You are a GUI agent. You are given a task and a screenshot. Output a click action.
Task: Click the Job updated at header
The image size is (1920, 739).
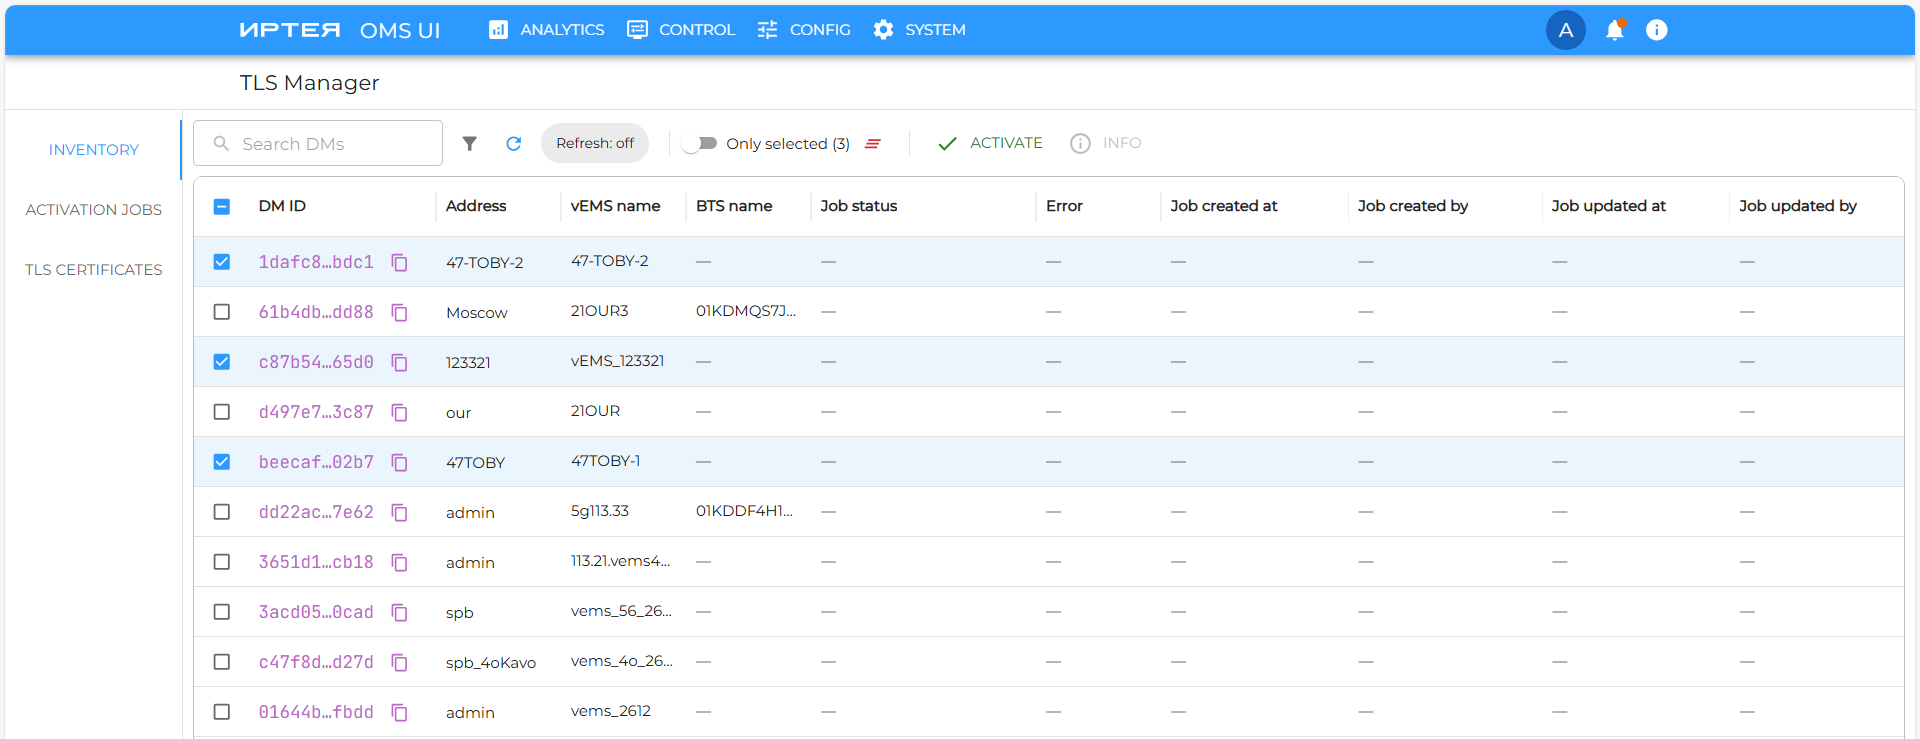(1609, 206)
